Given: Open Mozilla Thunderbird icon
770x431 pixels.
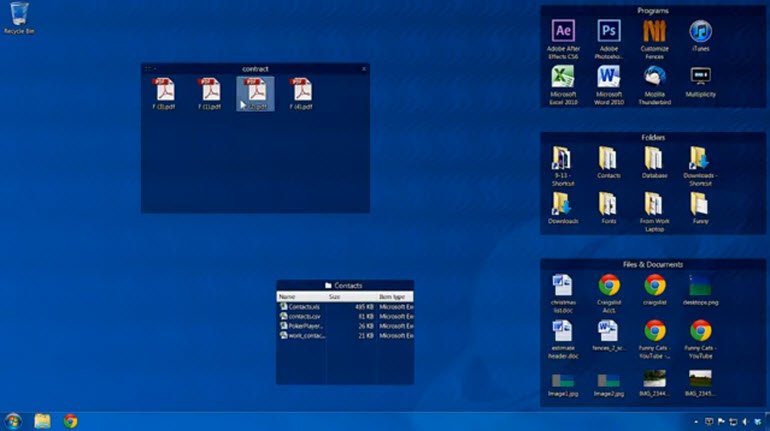Looking at the screenshot, I should (655, 77).
